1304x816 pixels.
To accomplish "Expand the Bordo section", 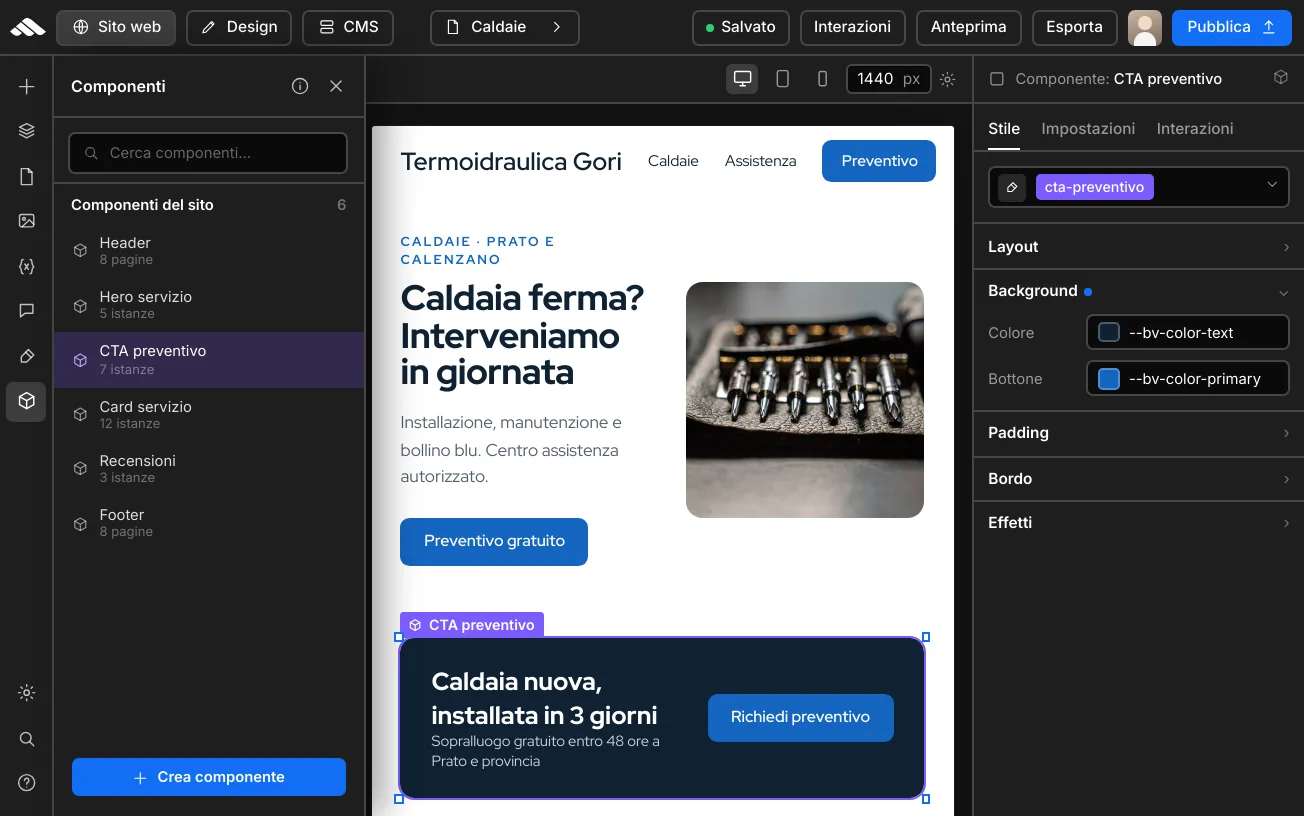I will pos(1139,479).
